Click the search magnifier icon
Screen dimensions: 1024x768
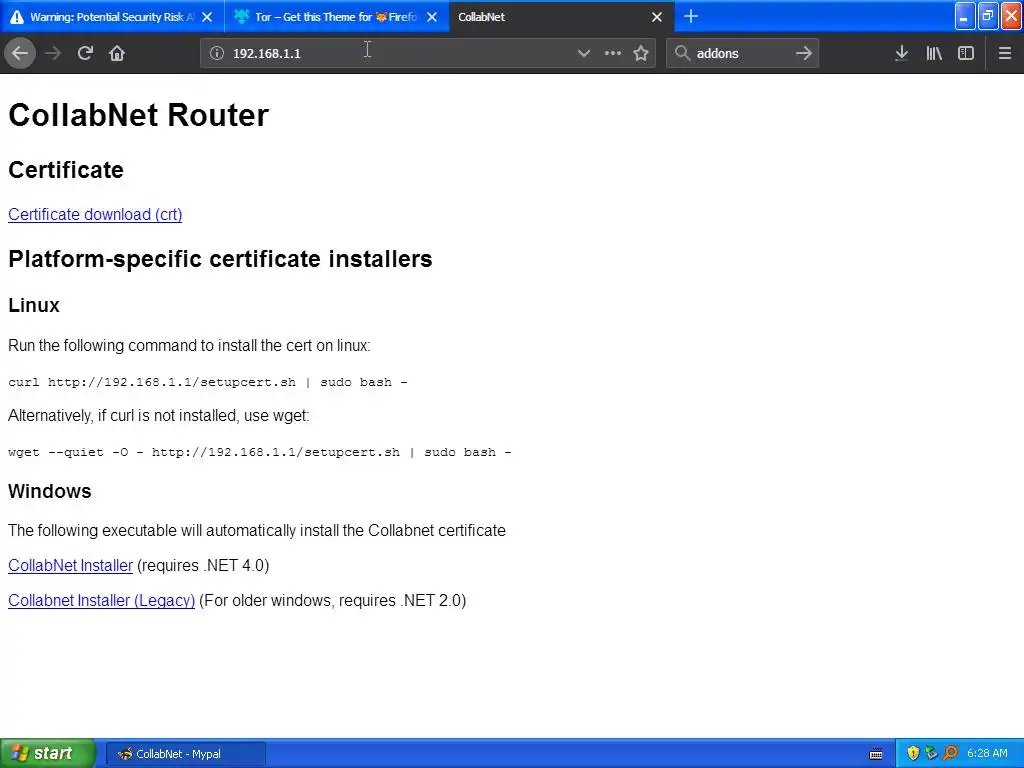[x=682, y=54]
